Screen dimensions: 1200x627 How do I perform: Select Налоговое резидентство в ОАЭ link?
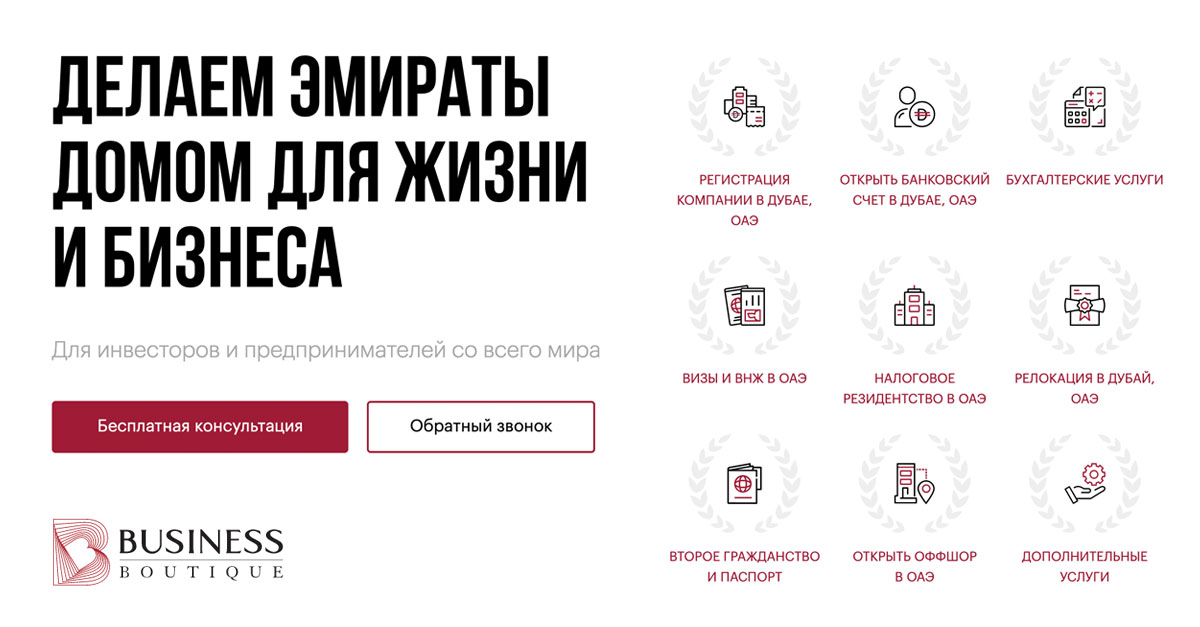[914, 389]
